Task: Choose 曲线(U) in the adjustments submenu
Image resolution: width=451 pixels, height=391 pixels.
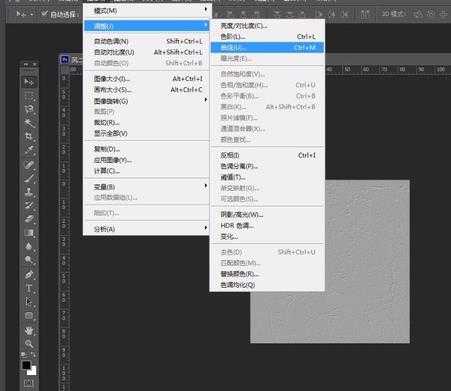Action: point(267,47)
